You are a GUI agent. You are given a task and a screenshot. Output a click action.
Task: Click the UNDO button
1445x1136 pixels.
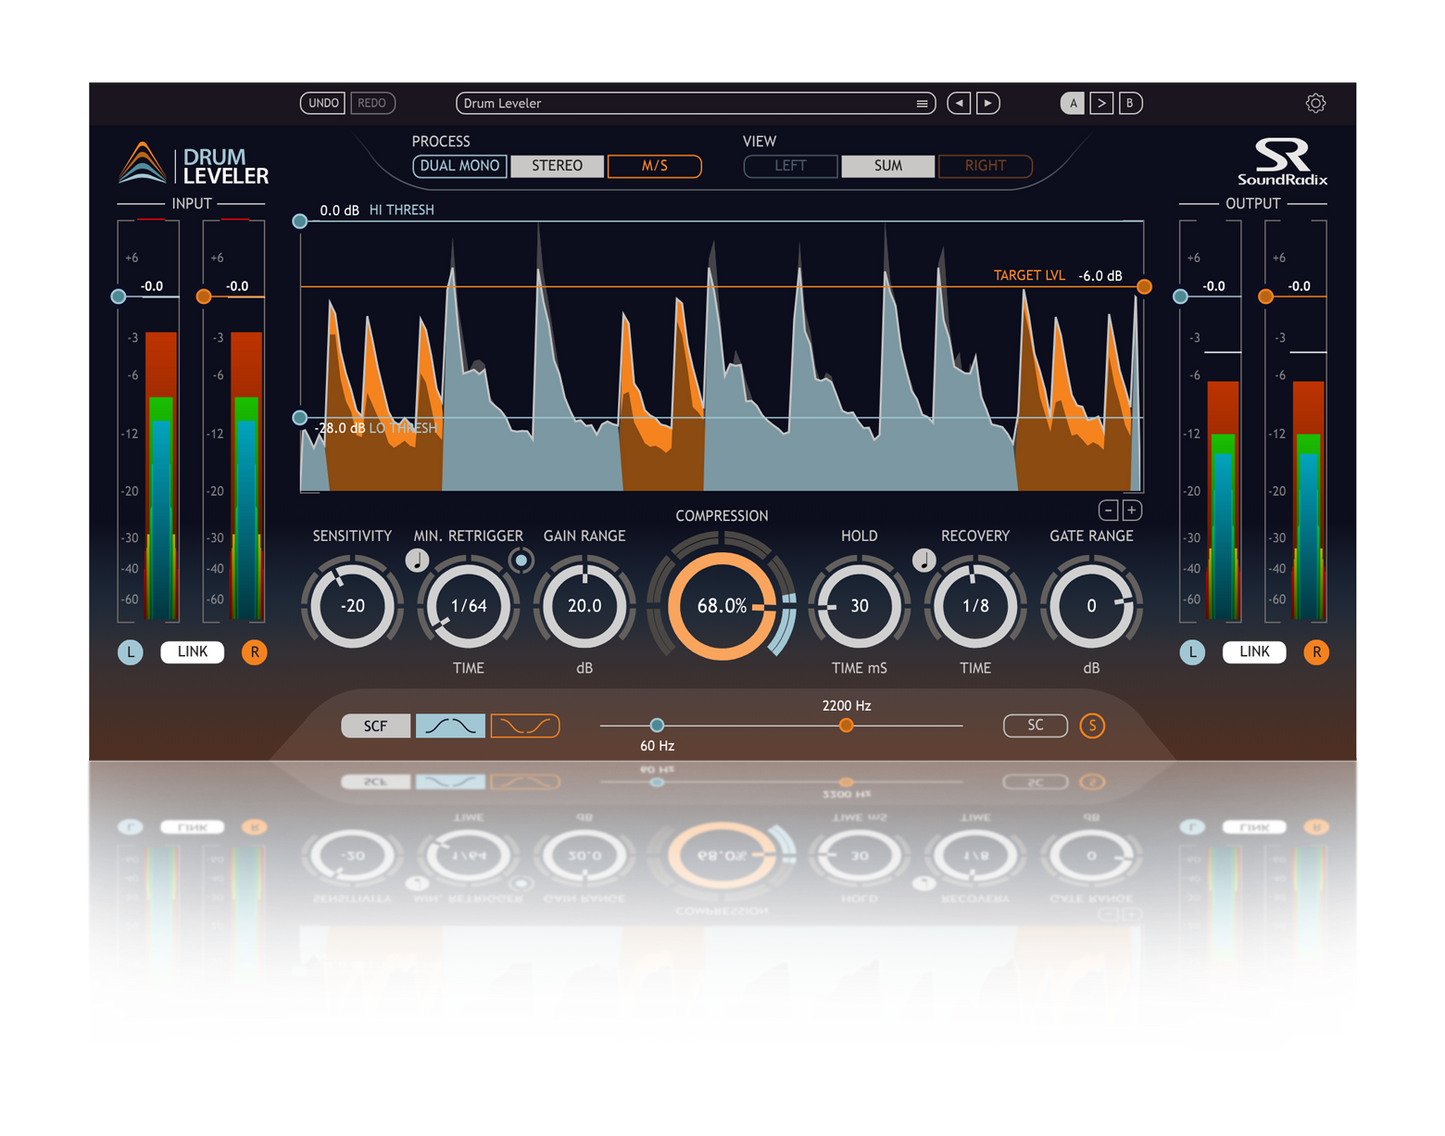322,103
